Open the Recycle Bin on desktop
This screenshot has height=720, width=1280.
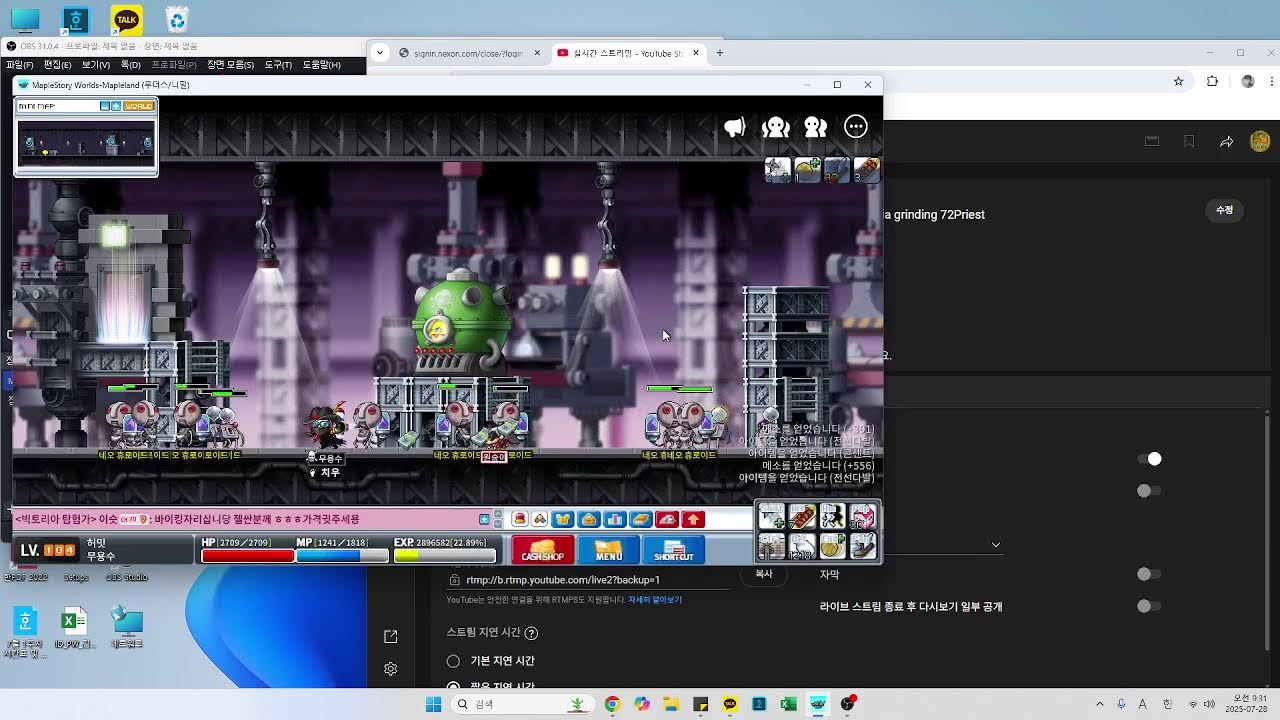click(177, 19)
